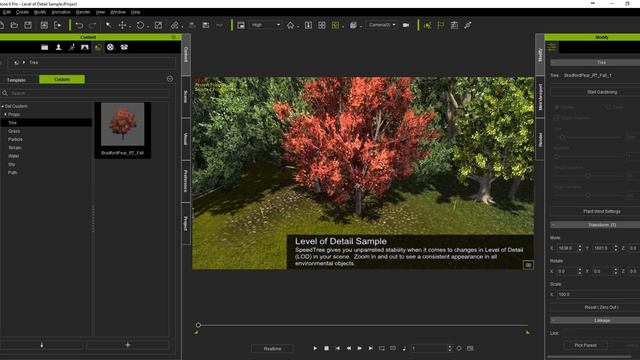640x360 pixels.
Task: Open the Create menu
Action: pos(22,12)
